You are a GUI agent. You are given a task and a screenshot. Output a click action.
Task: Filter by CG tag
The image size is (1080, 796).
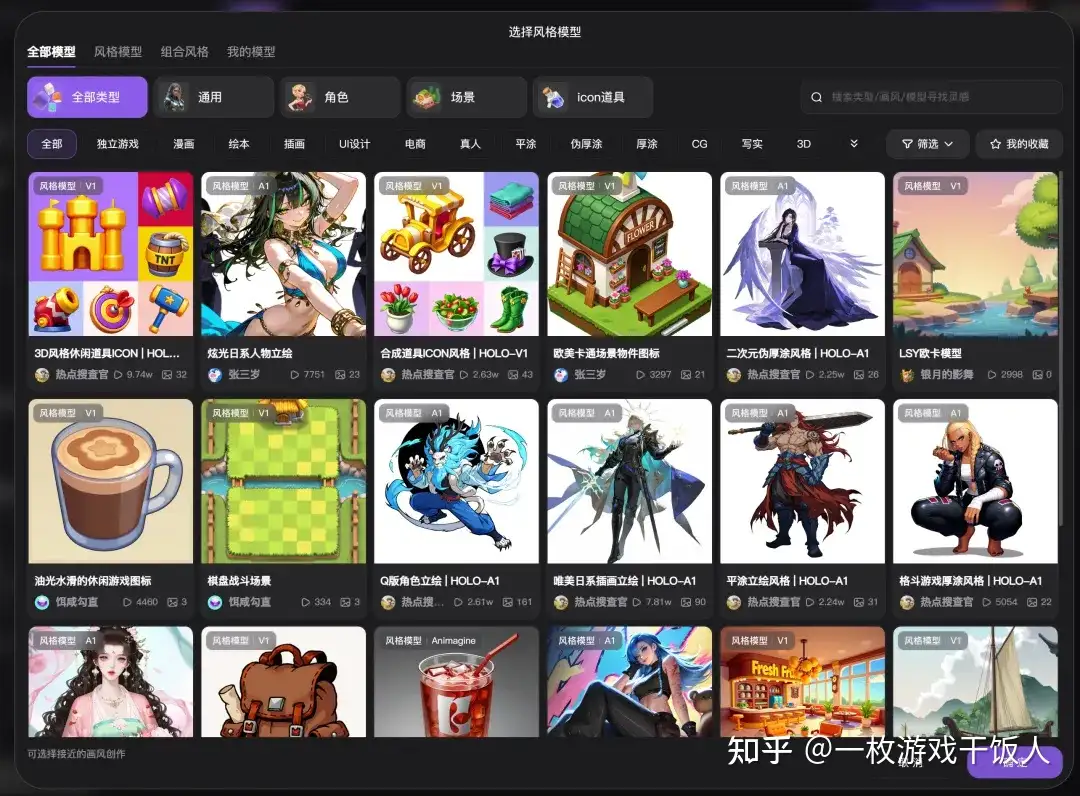(x=699, y=144)
